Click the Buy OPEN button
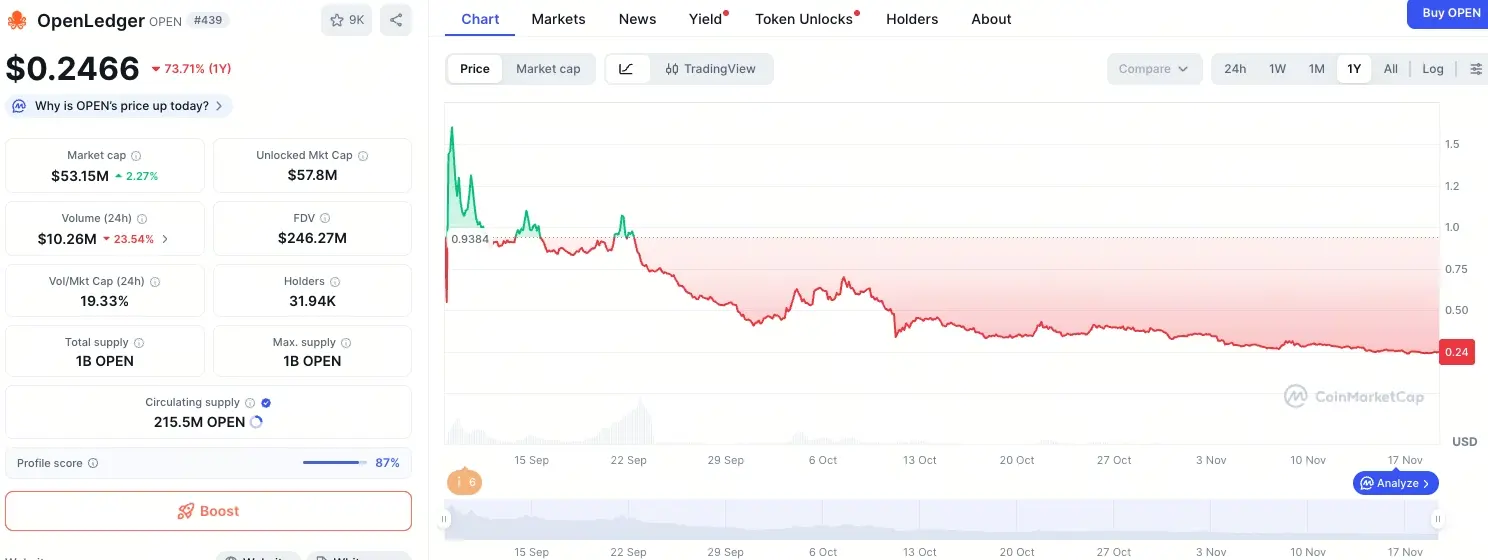Screen dimensions: 1488x560 coord(1447,14)
